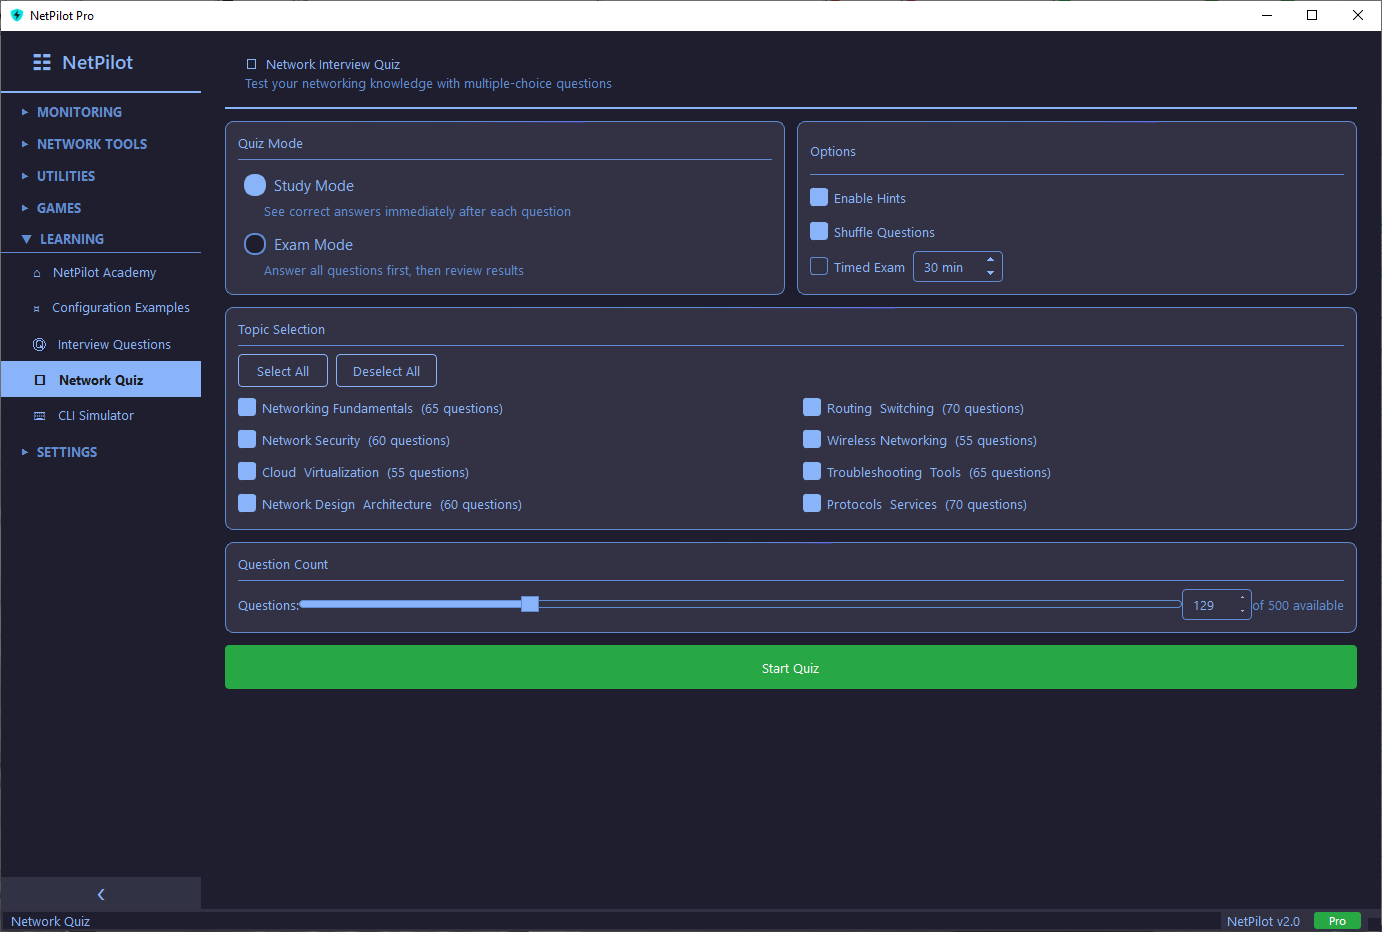Click the question count slider handle
Viewport: 1382px width, 932px height.
[530, 604]
